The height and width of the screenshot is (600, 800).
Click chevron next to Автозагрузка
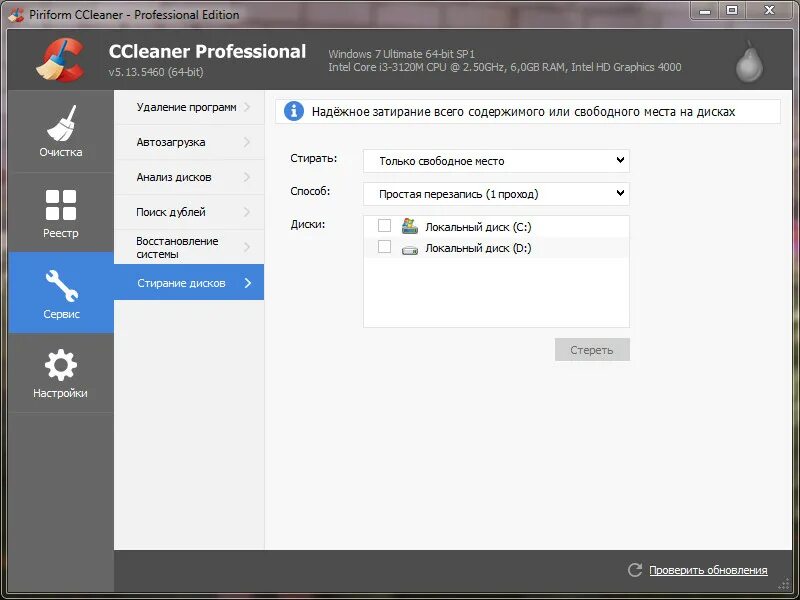pos(247,142)
